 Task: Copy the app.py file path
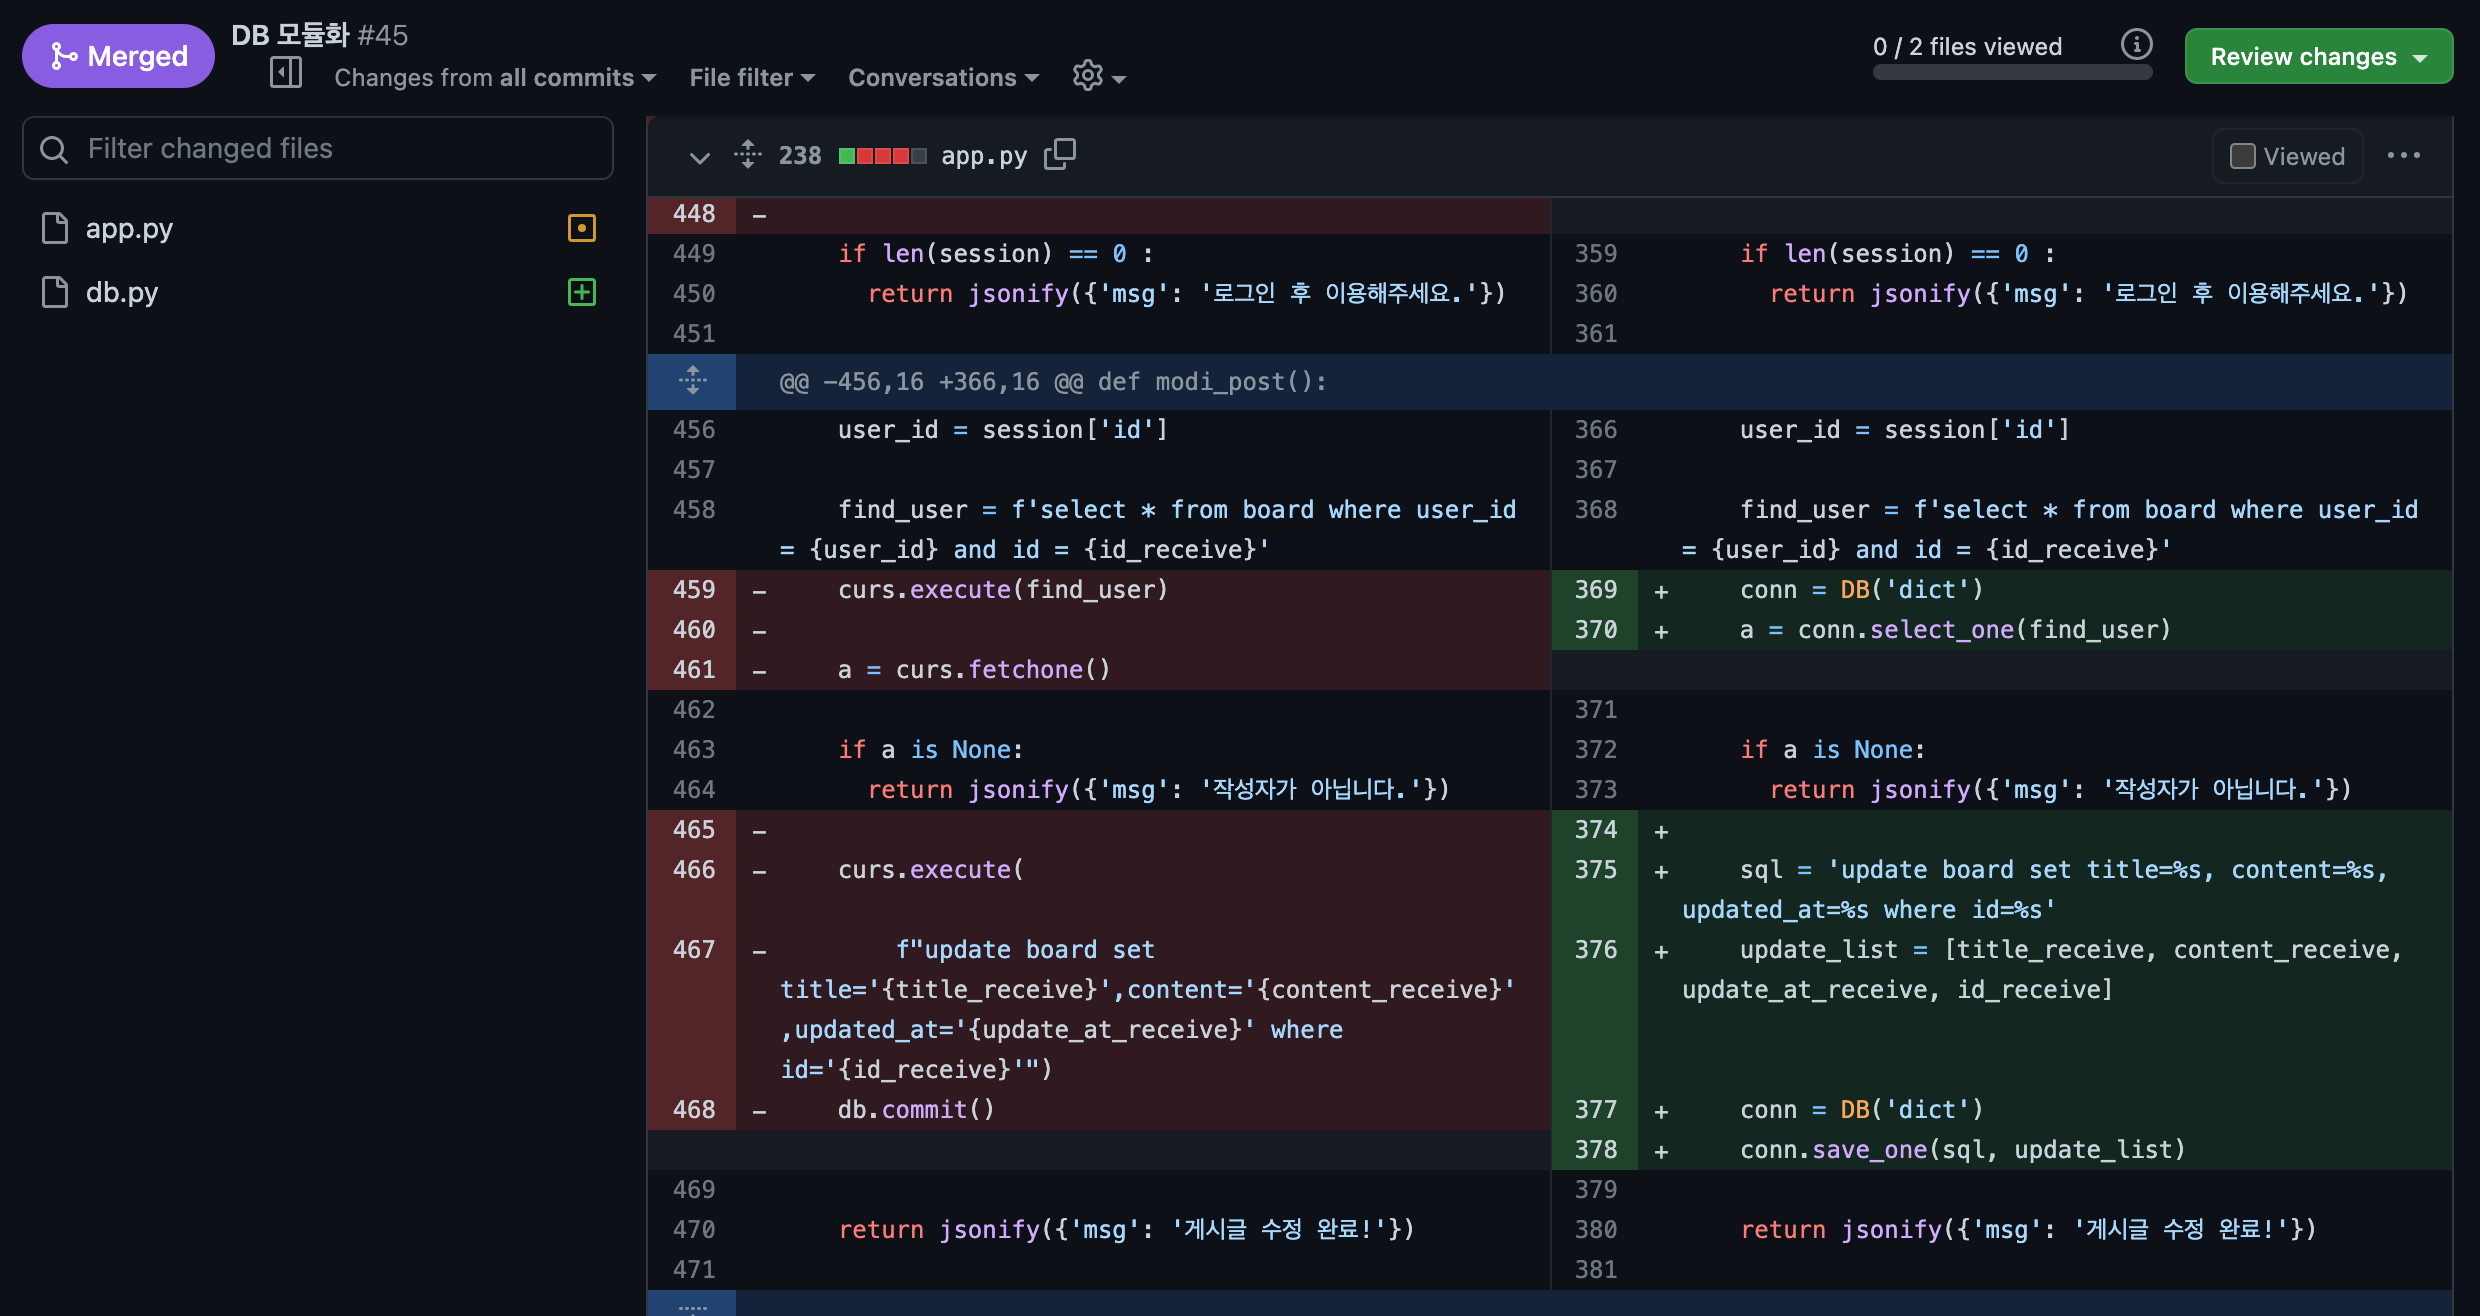(1060, 154)
